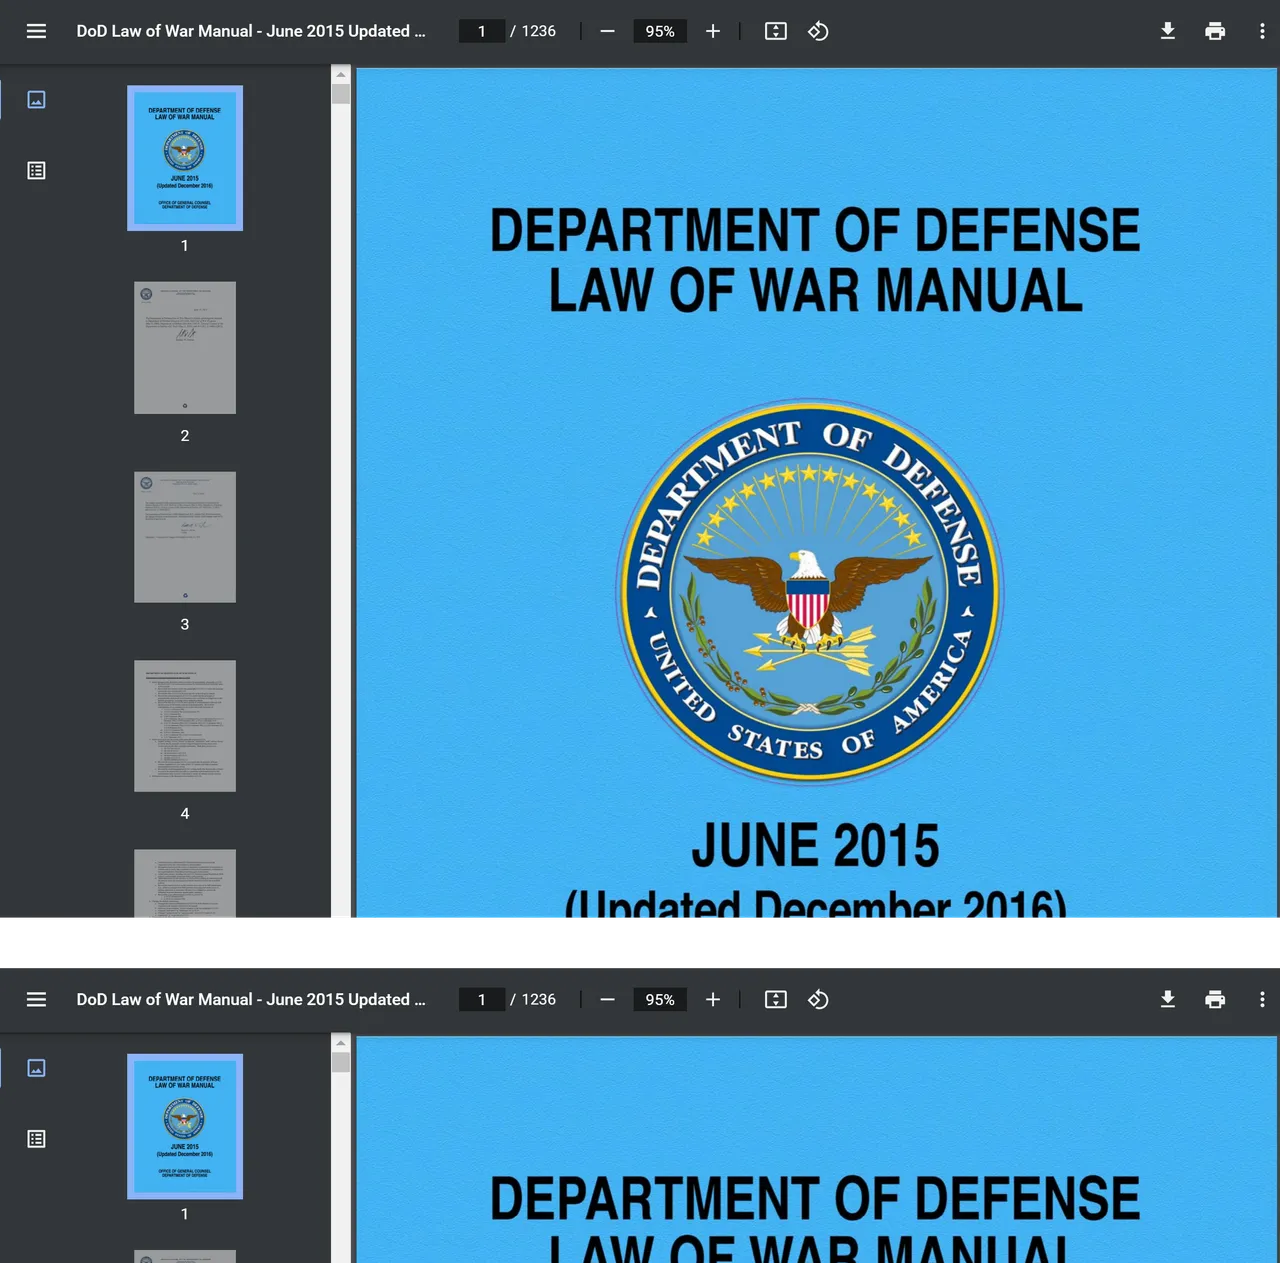
Task: Jump to page 2 thumbnail in the upper sidebar
Action: 185,348
